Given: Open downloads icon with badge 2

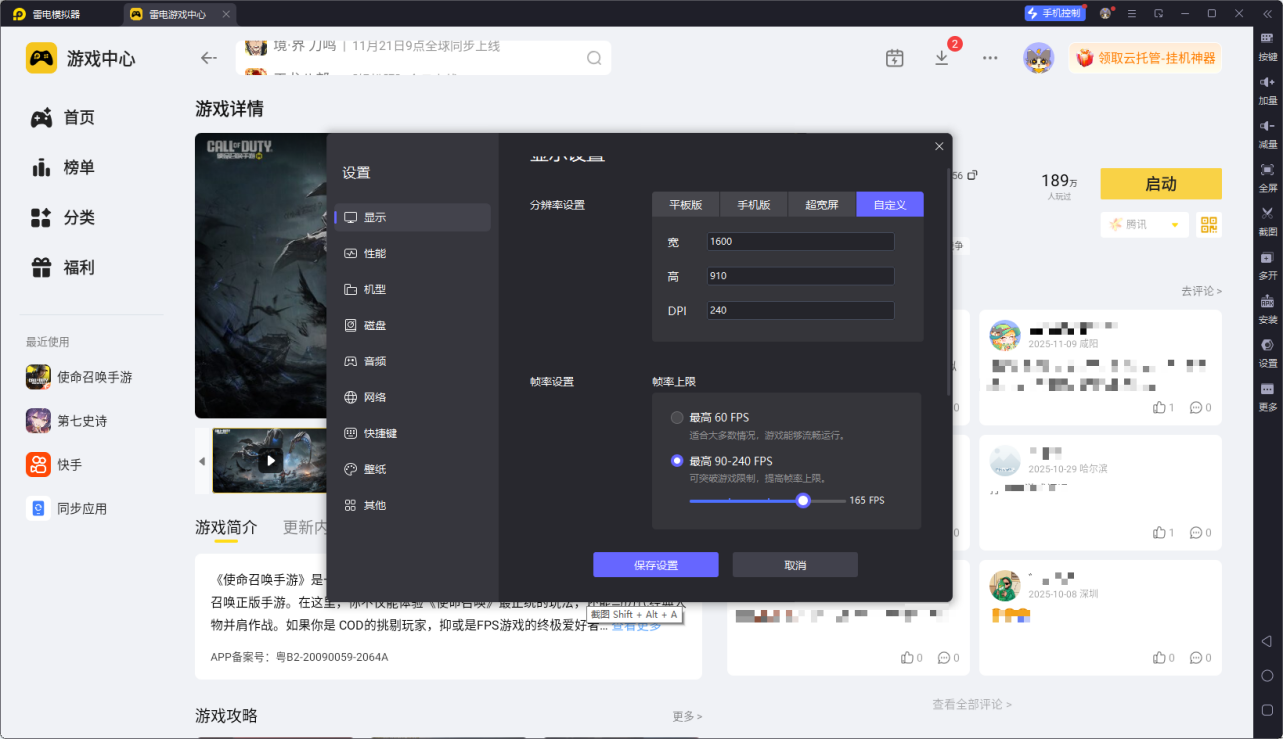Looking at the screenshot, I should [942, 58].
